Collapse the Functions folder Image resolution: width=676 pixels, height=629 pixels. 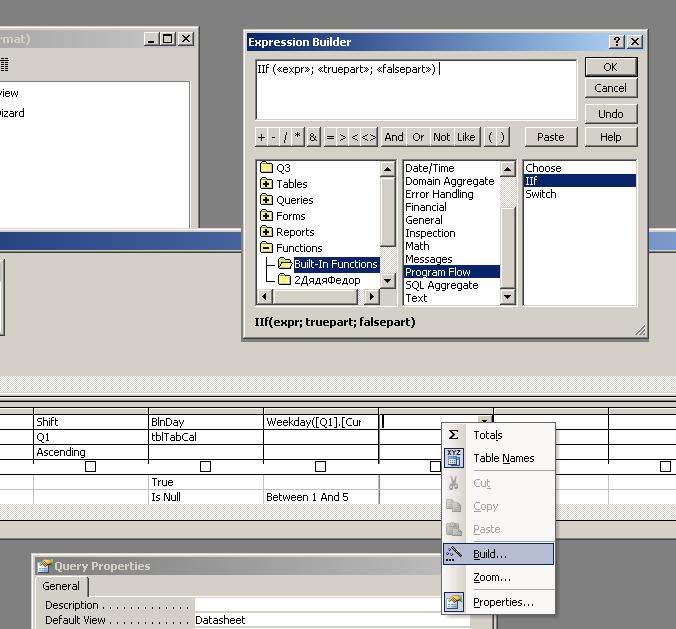coord(266,247)
